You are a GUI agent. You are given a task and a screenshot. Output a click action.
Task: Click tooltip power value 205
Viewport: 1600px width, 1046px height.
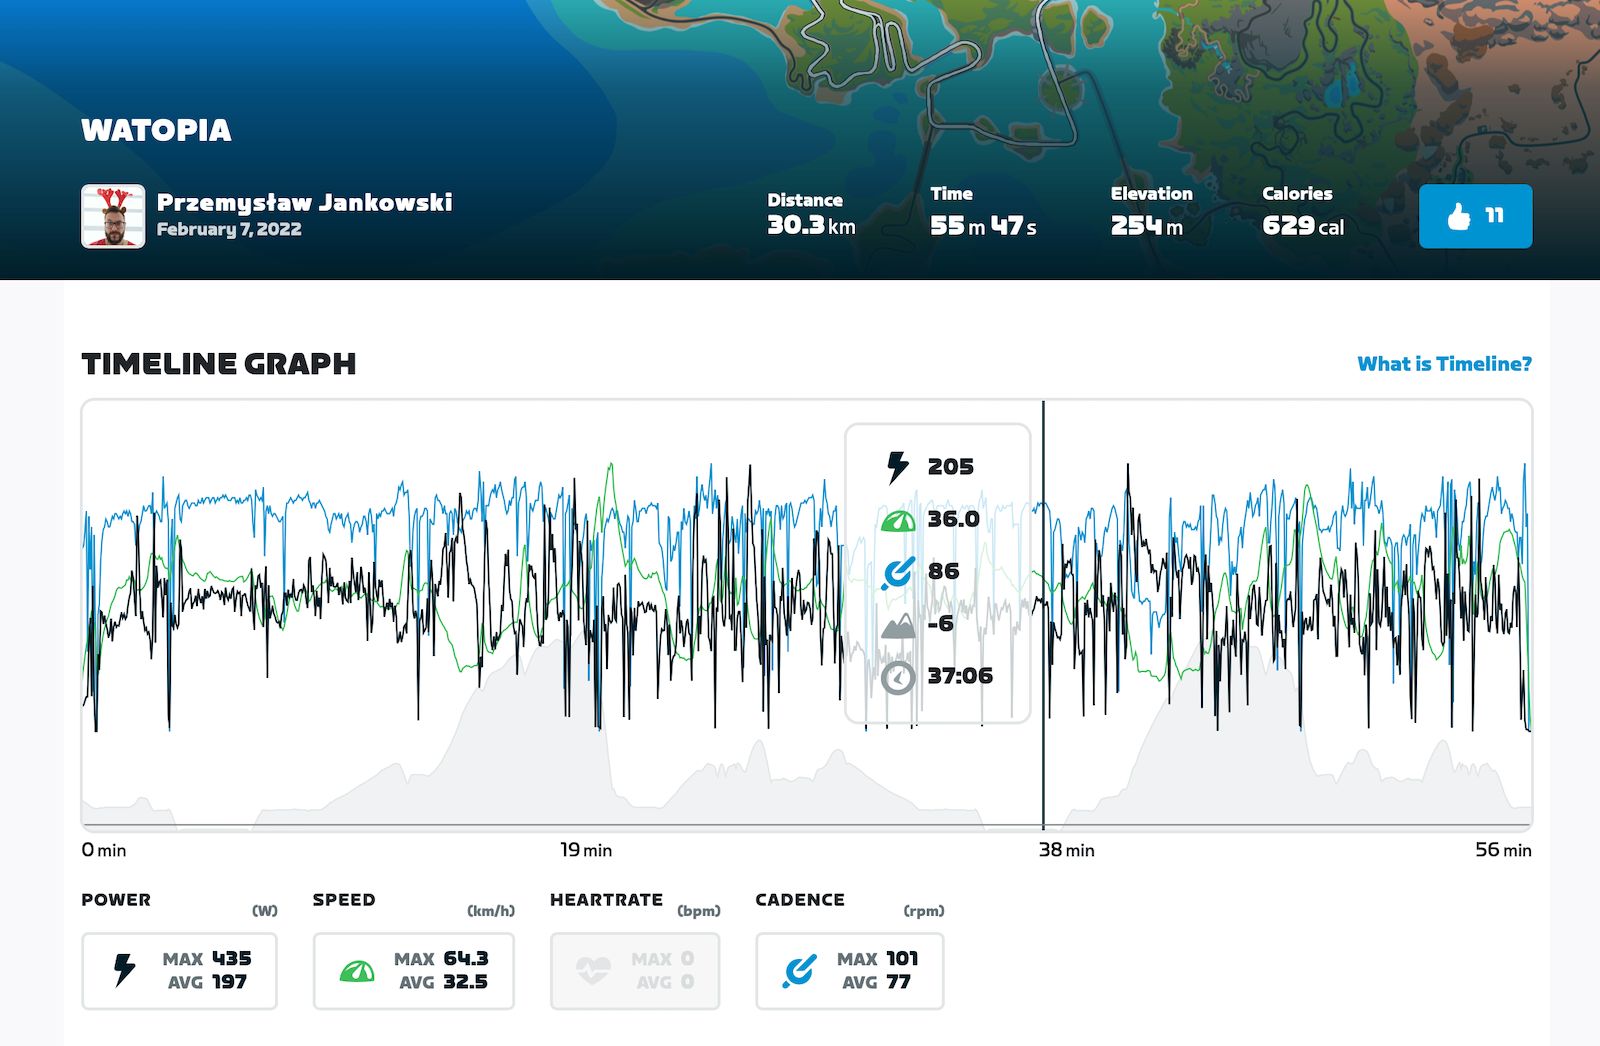click(x=950, y=467)
